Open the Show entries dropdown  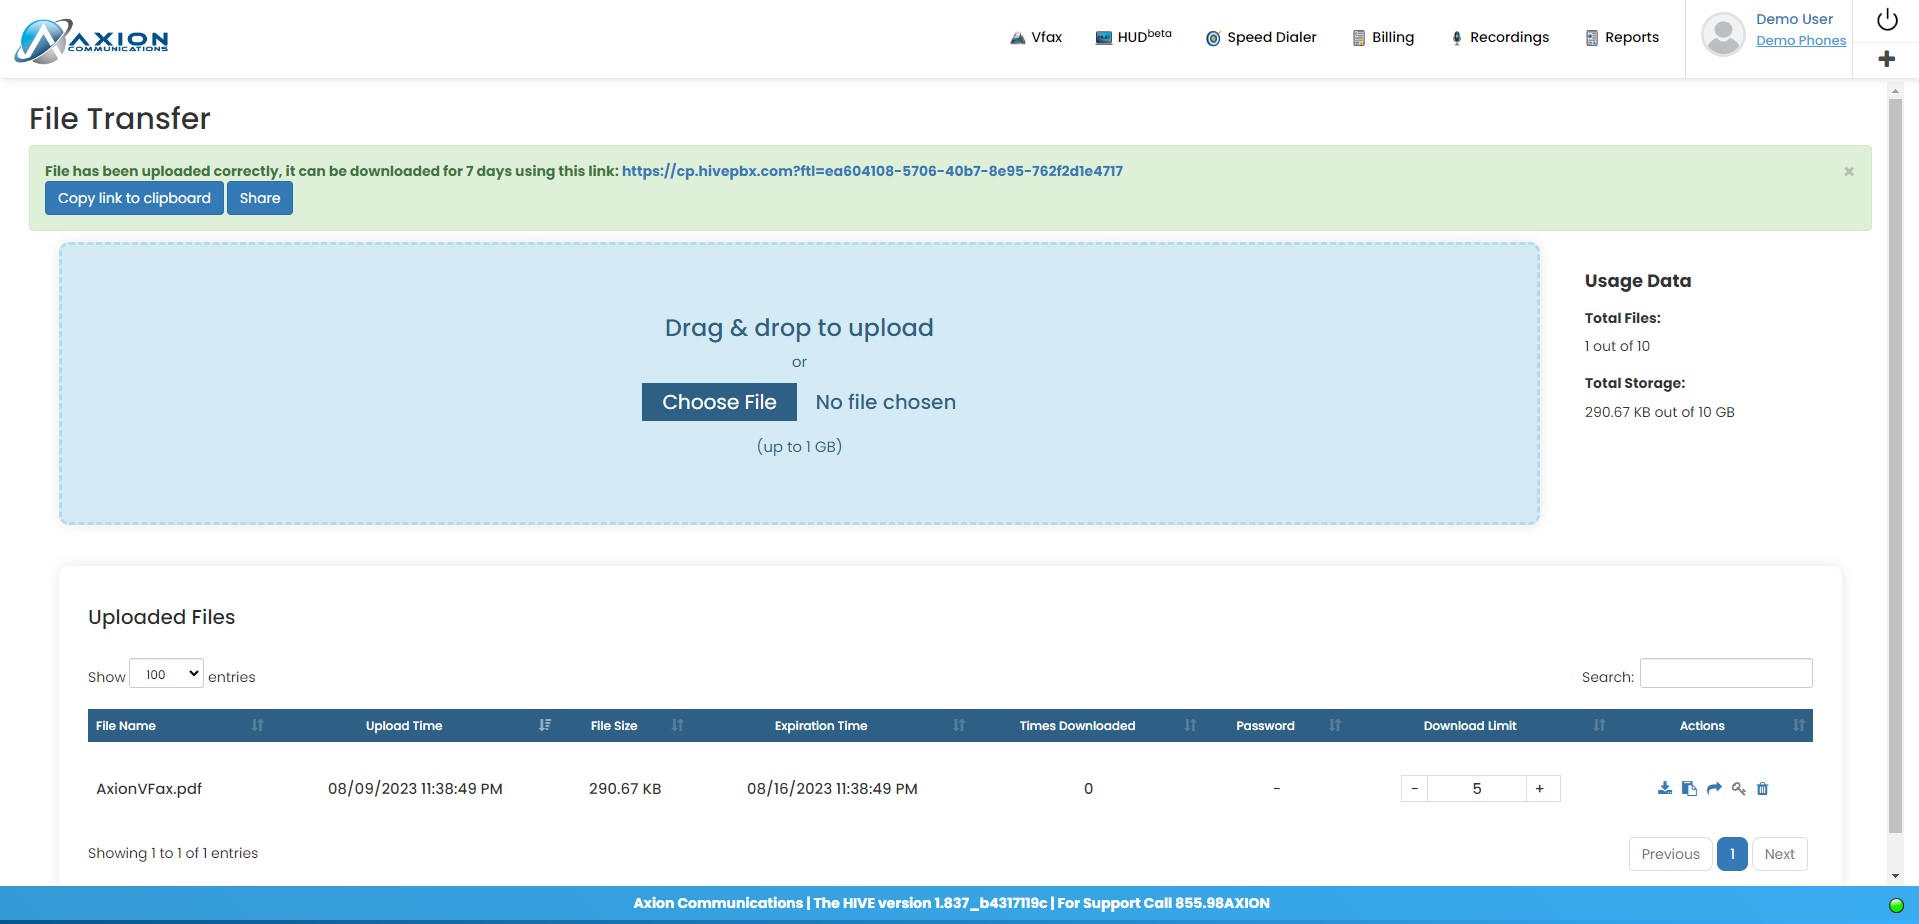tap(166, 673)
